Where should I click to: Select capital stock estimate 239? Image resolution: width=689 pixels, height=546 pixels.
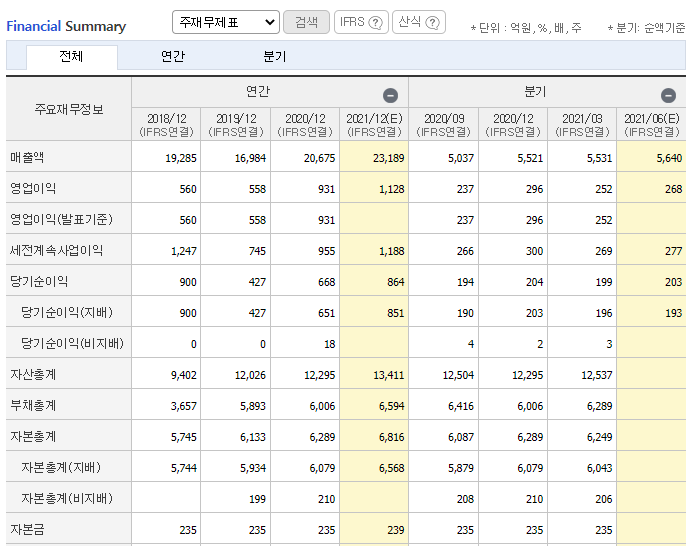point(395,530)
